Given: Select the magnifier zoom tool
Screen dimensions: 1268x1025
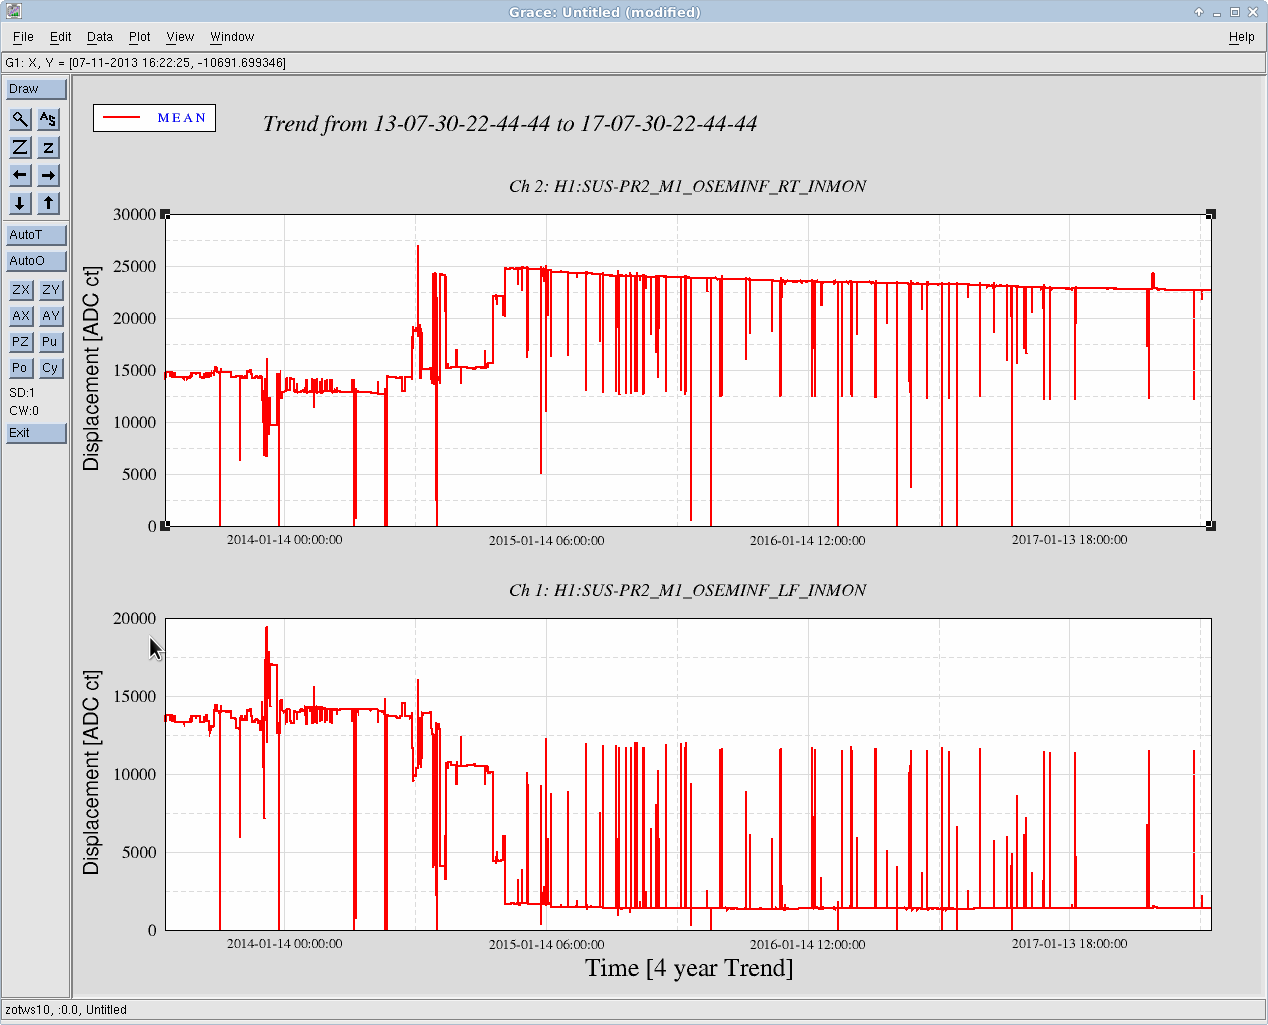Looking at the screenshot, I should pyautogui.click(x=20, y=119).
